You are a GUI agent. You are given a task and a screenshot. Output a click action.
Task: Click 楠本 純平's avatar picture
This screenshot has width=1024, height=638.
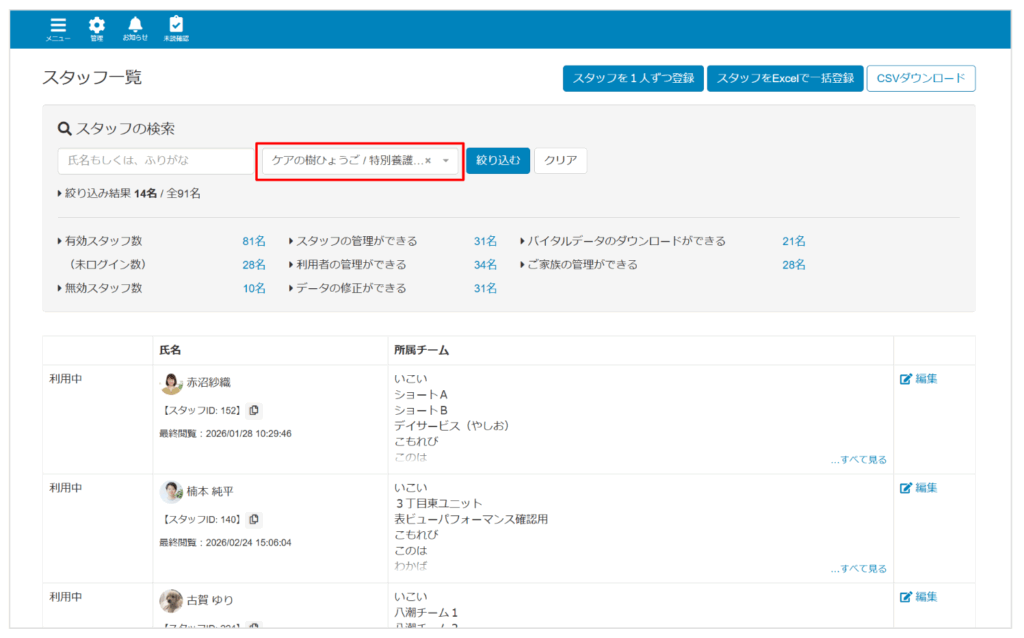(171, 492)
